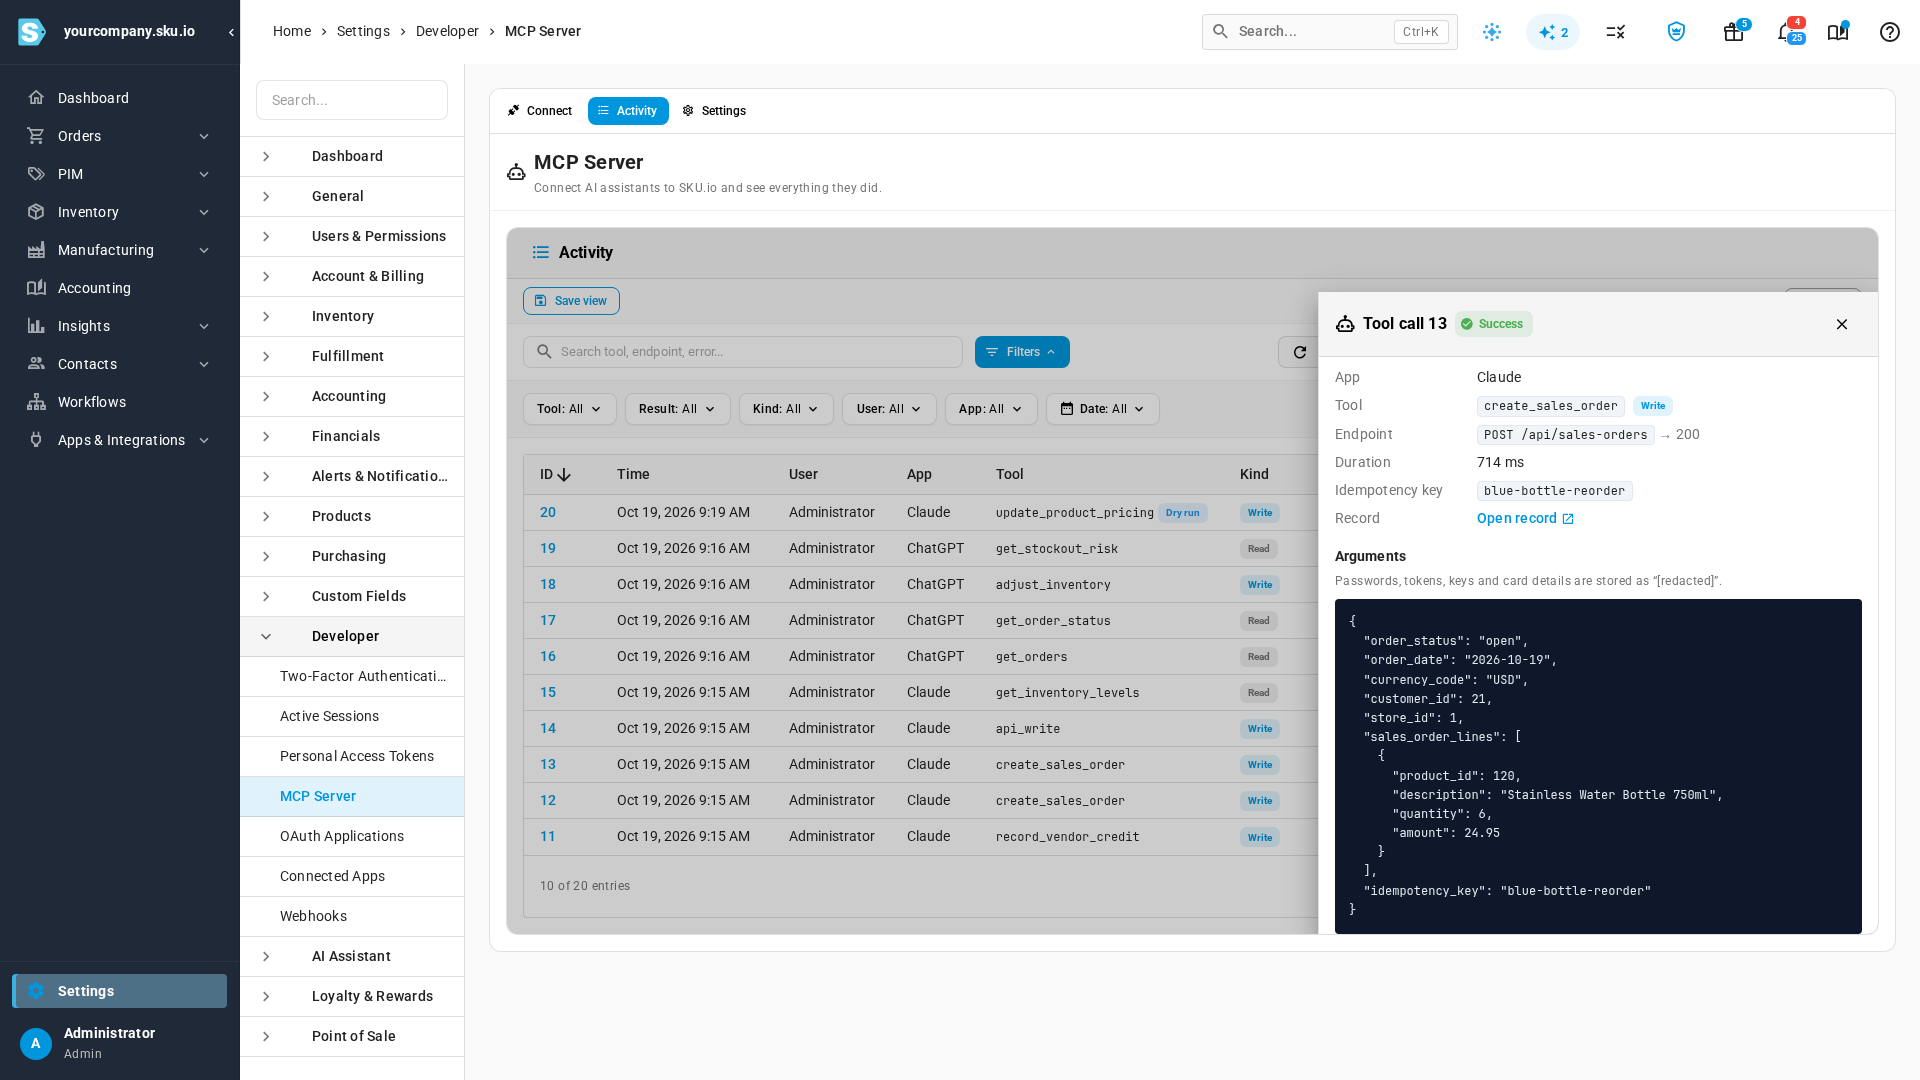1920x1080 pixels.
Task: Click the settings sidebar Search box
Action: pyautogui.click(x=352, y=100)
